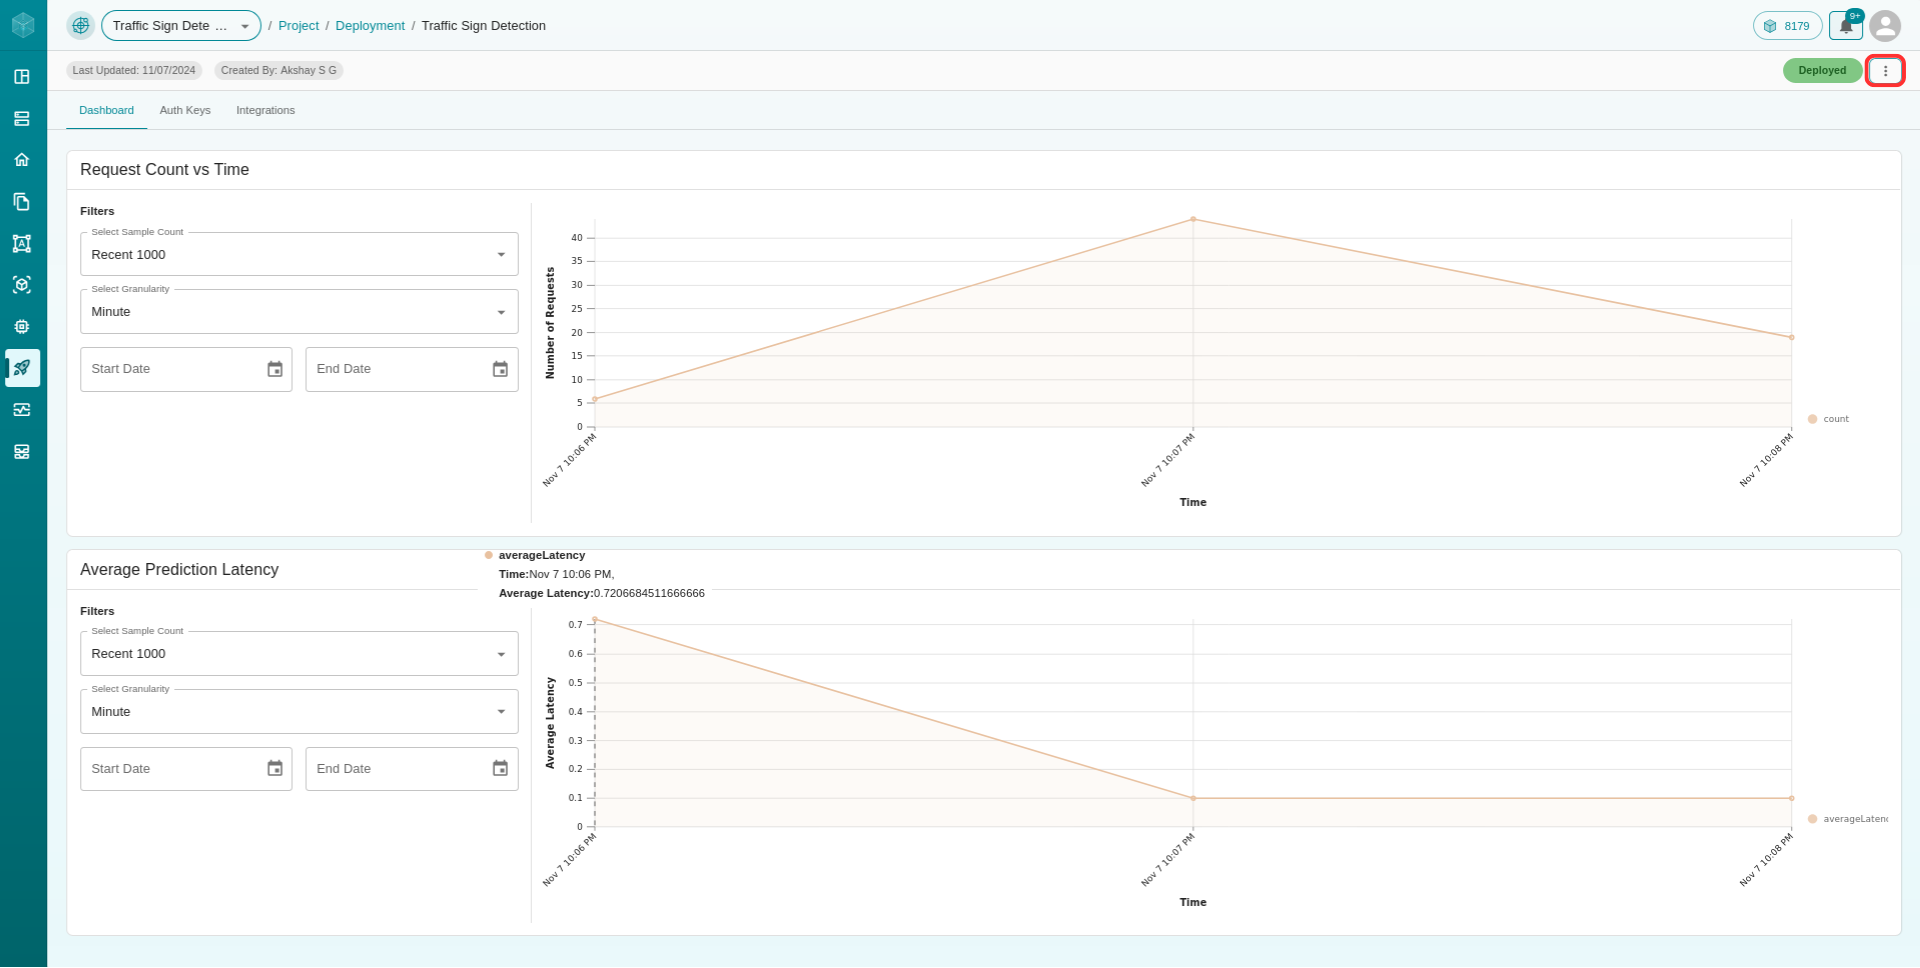
Task: Click the cube logo in the sidebar
Action: [x=23, y=25]
